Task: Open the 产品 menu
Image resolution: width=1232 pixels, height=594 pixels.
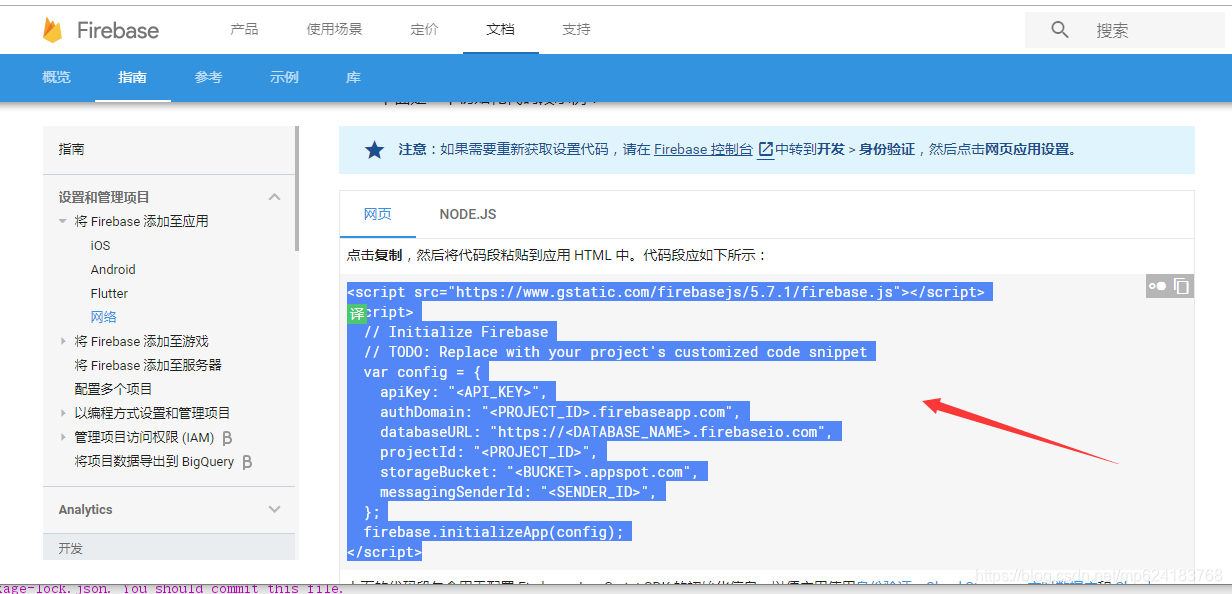Action: (x=244, y=29)
